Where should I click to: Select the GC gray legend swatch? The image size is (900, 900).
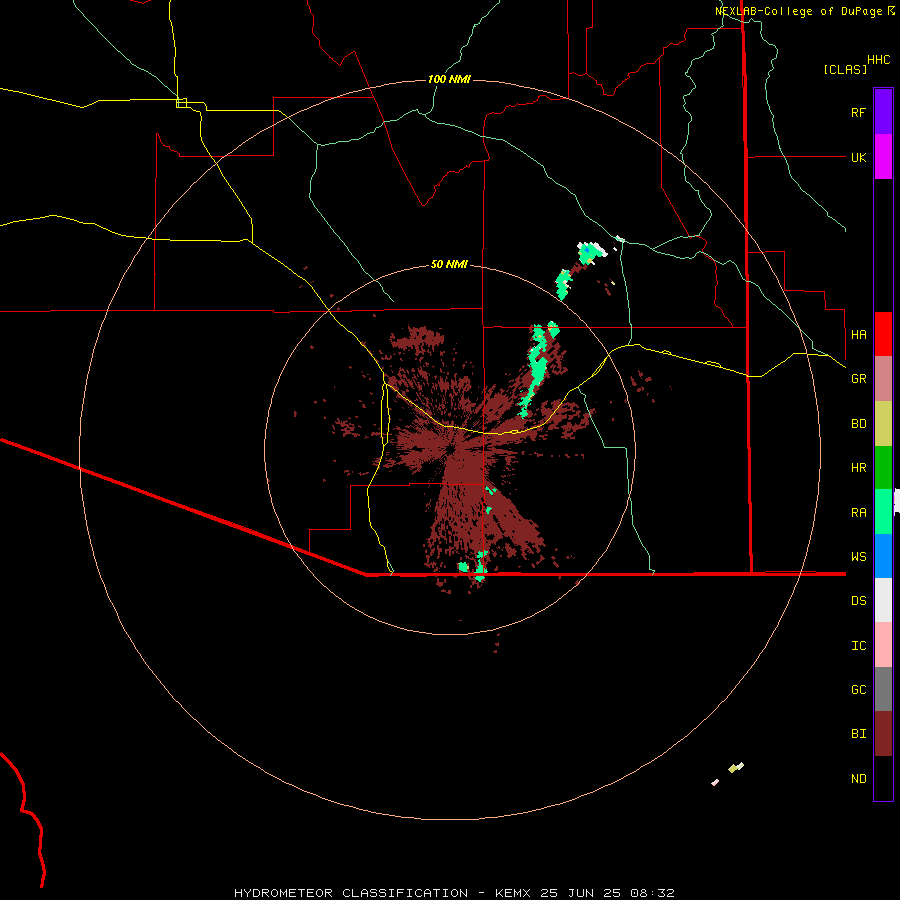click(883, 689)
